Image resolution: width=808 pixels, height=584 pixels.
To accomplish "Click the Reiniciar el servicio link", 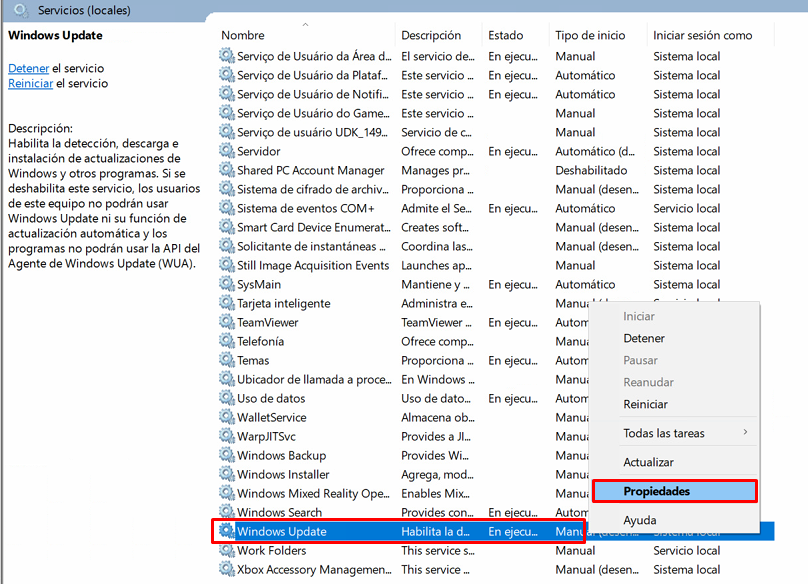I will (x=30, y=83).
